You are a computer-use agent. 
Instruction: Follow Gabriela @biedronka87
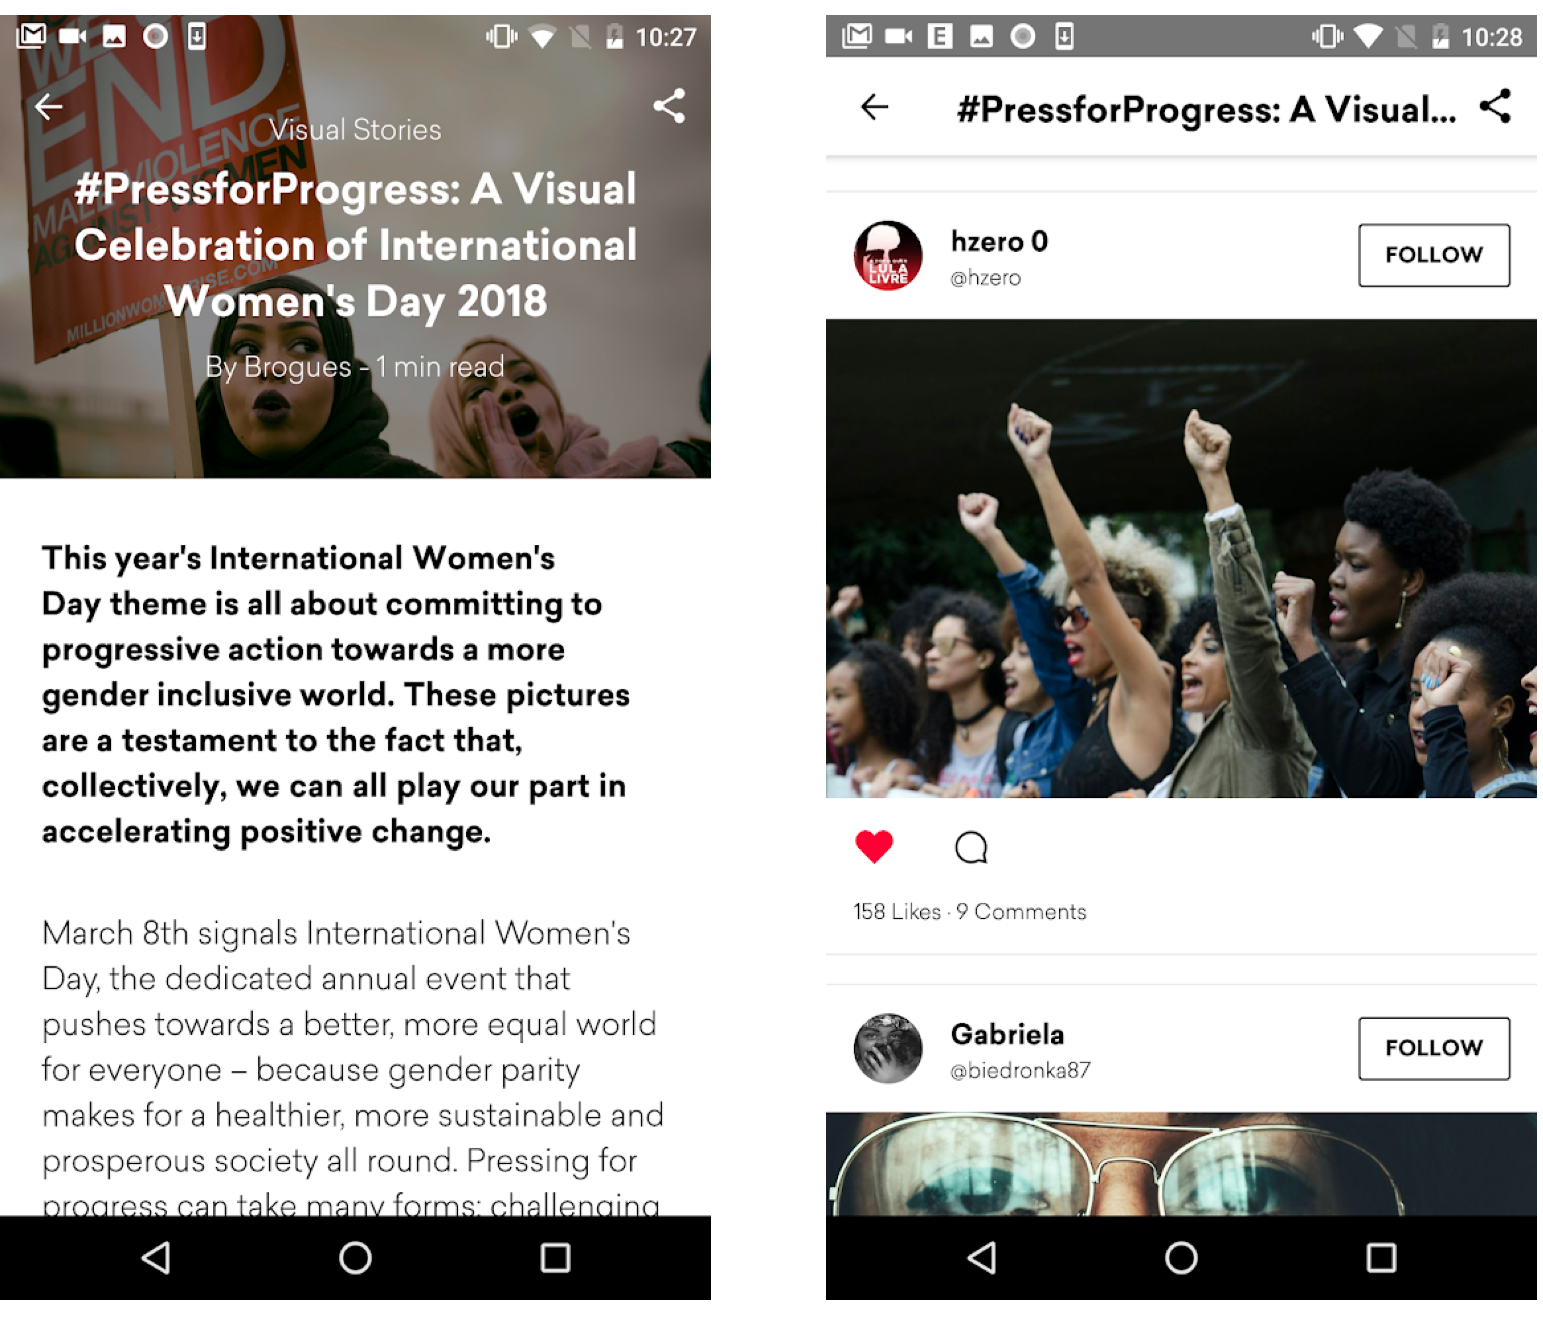tap(1433, 1048)
